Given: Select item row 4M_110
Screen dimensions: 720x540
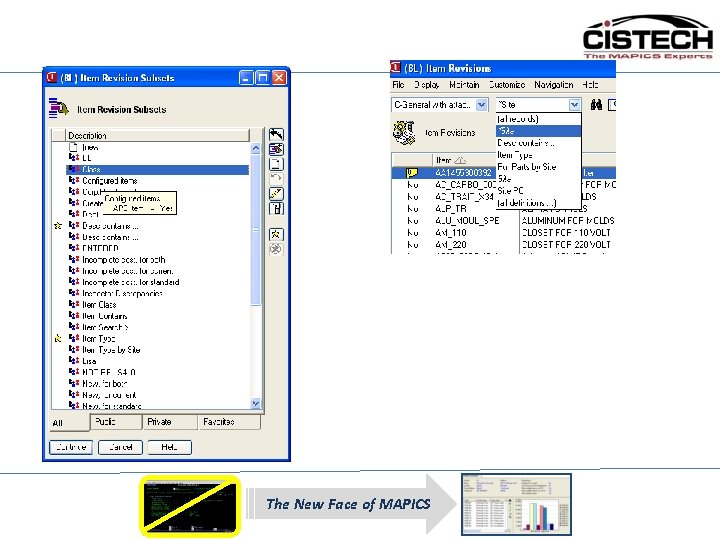Looking at the screenshot, I should click(503, 232).
